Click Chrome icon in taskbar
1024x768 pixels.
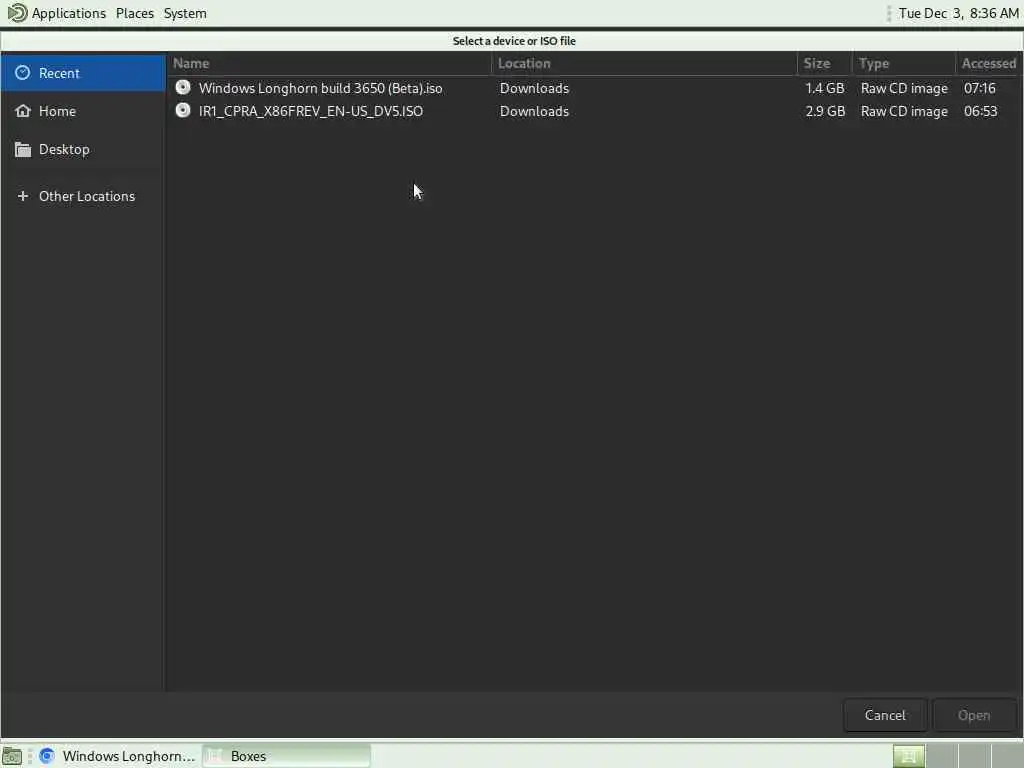(x=47, y=756)
